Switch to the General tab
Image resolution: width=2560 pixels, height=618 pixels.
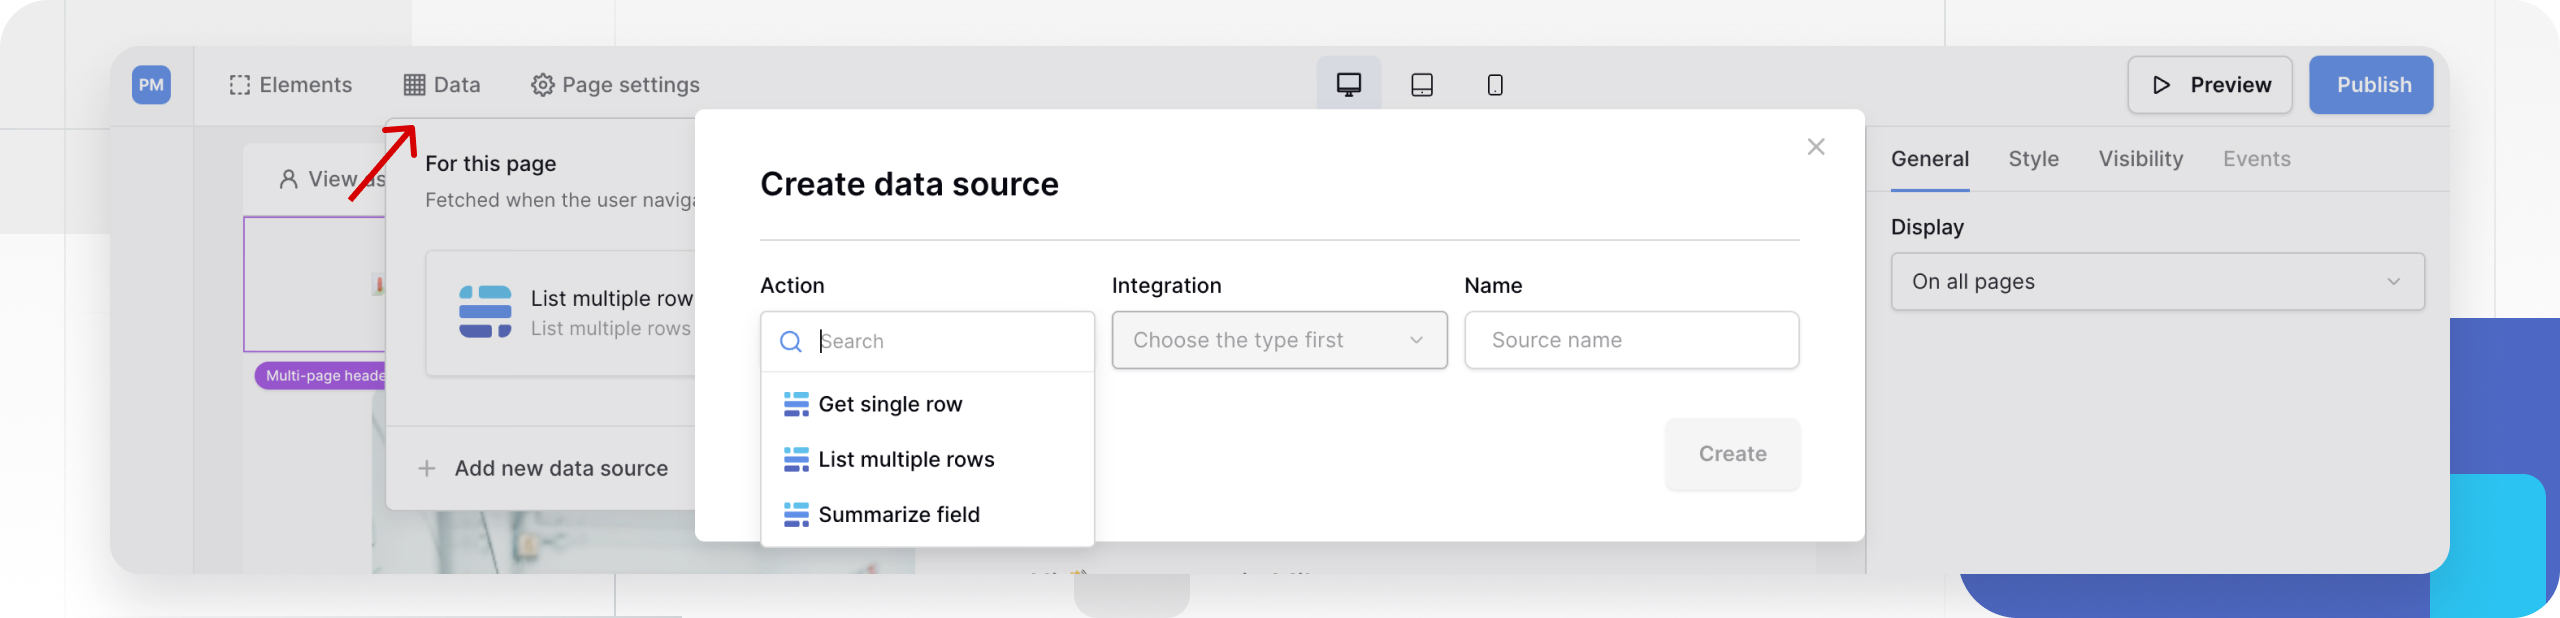(x=1930, y=159)
